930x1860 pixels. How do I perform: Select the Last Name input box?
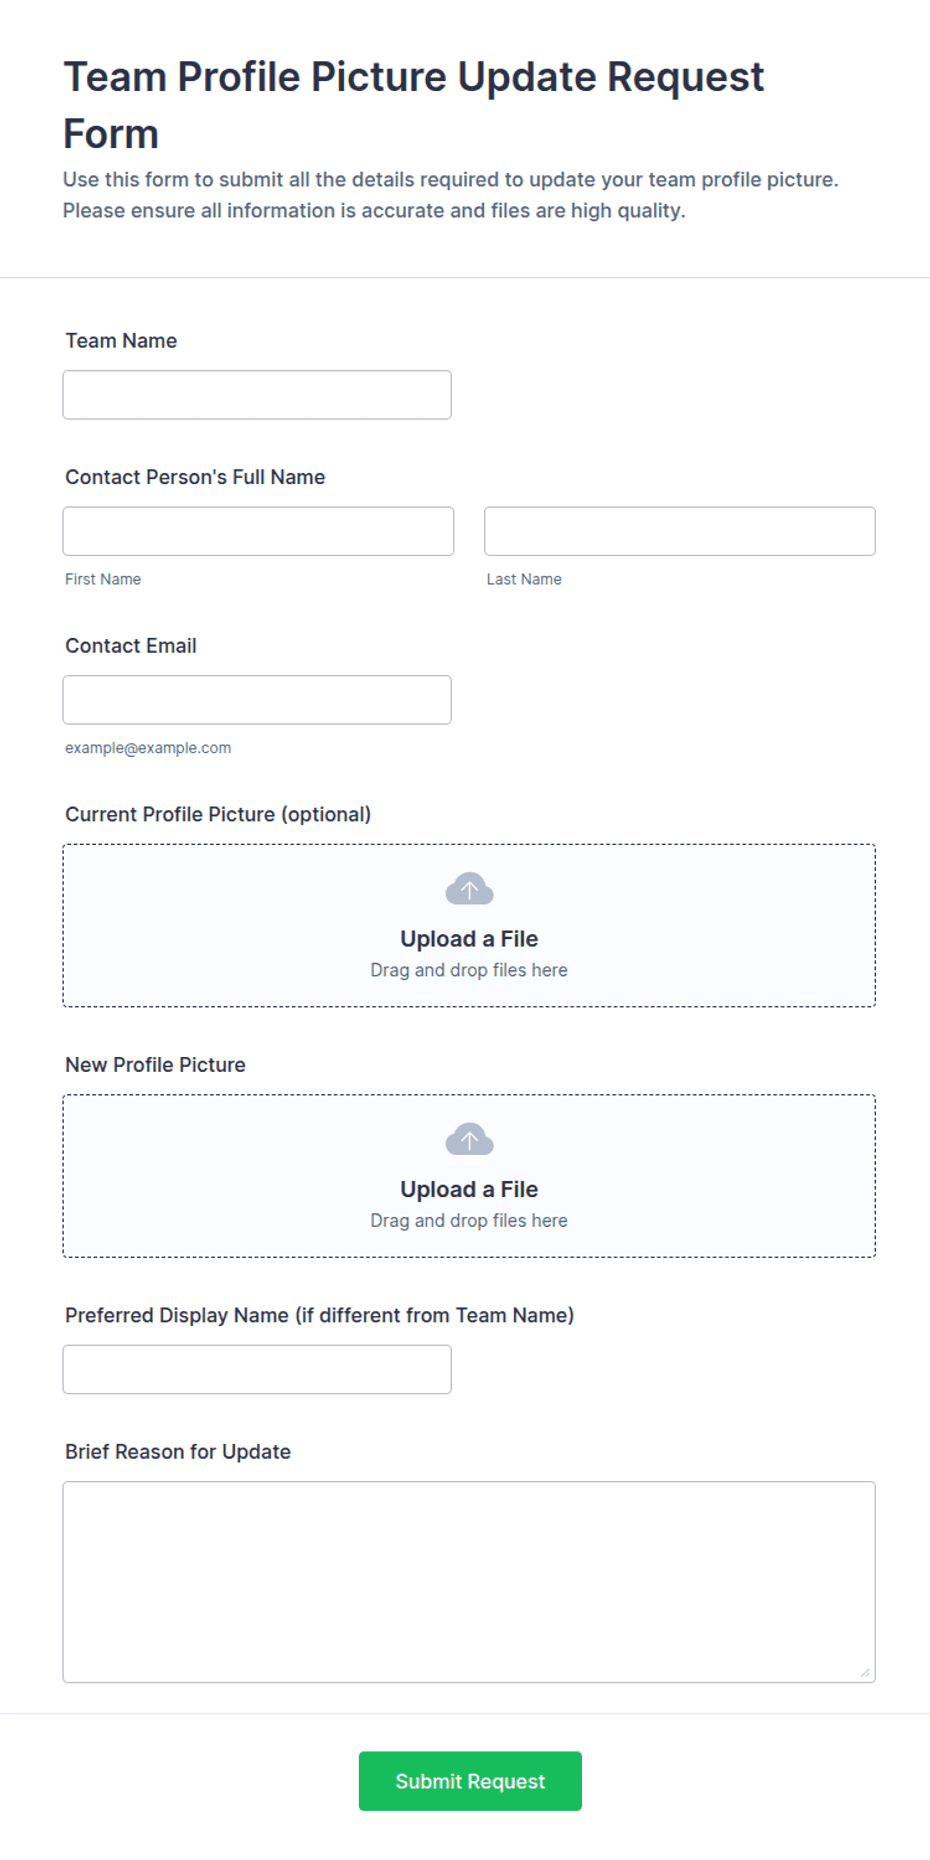(x=680, y=531)
